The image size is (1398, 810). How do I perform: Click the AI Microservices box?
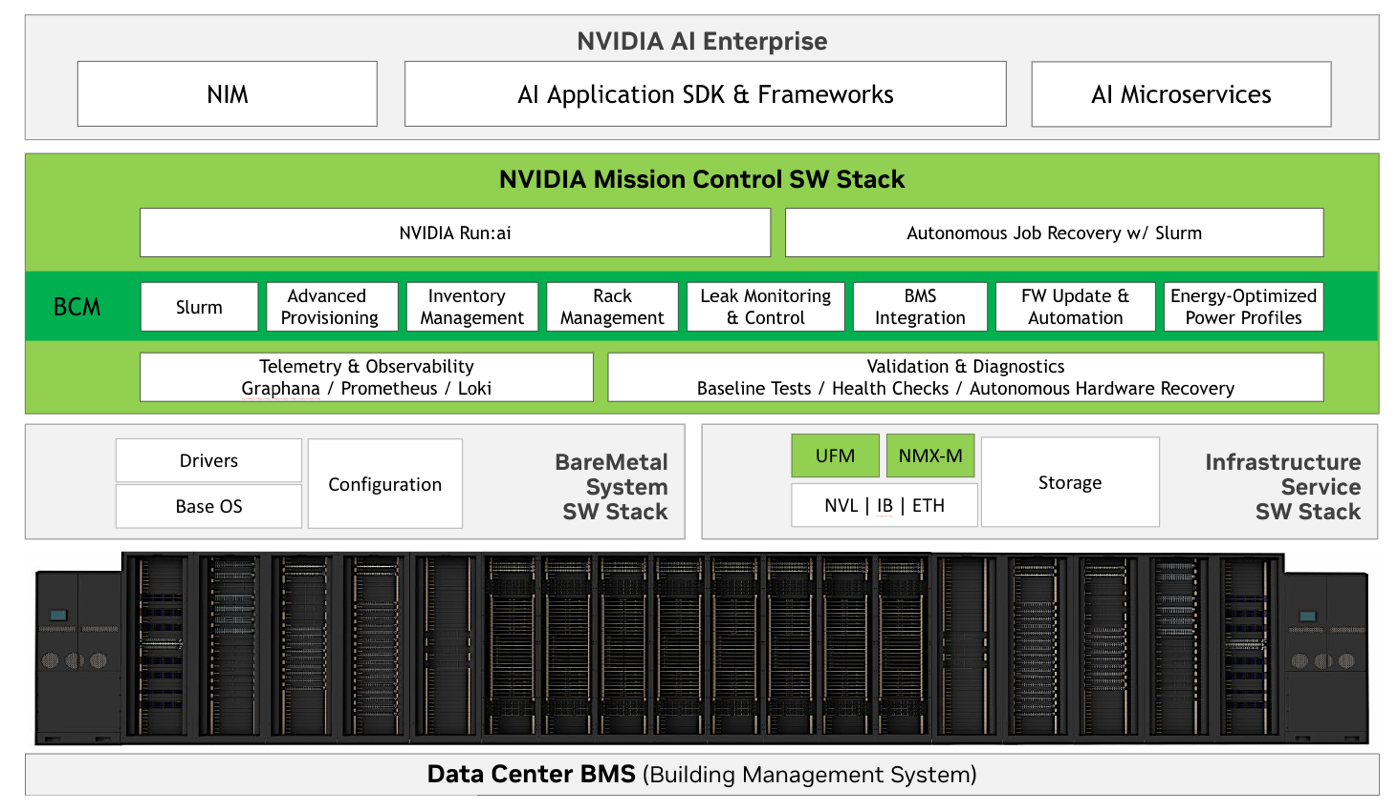pyautogui.click(x=1181, y=94)
